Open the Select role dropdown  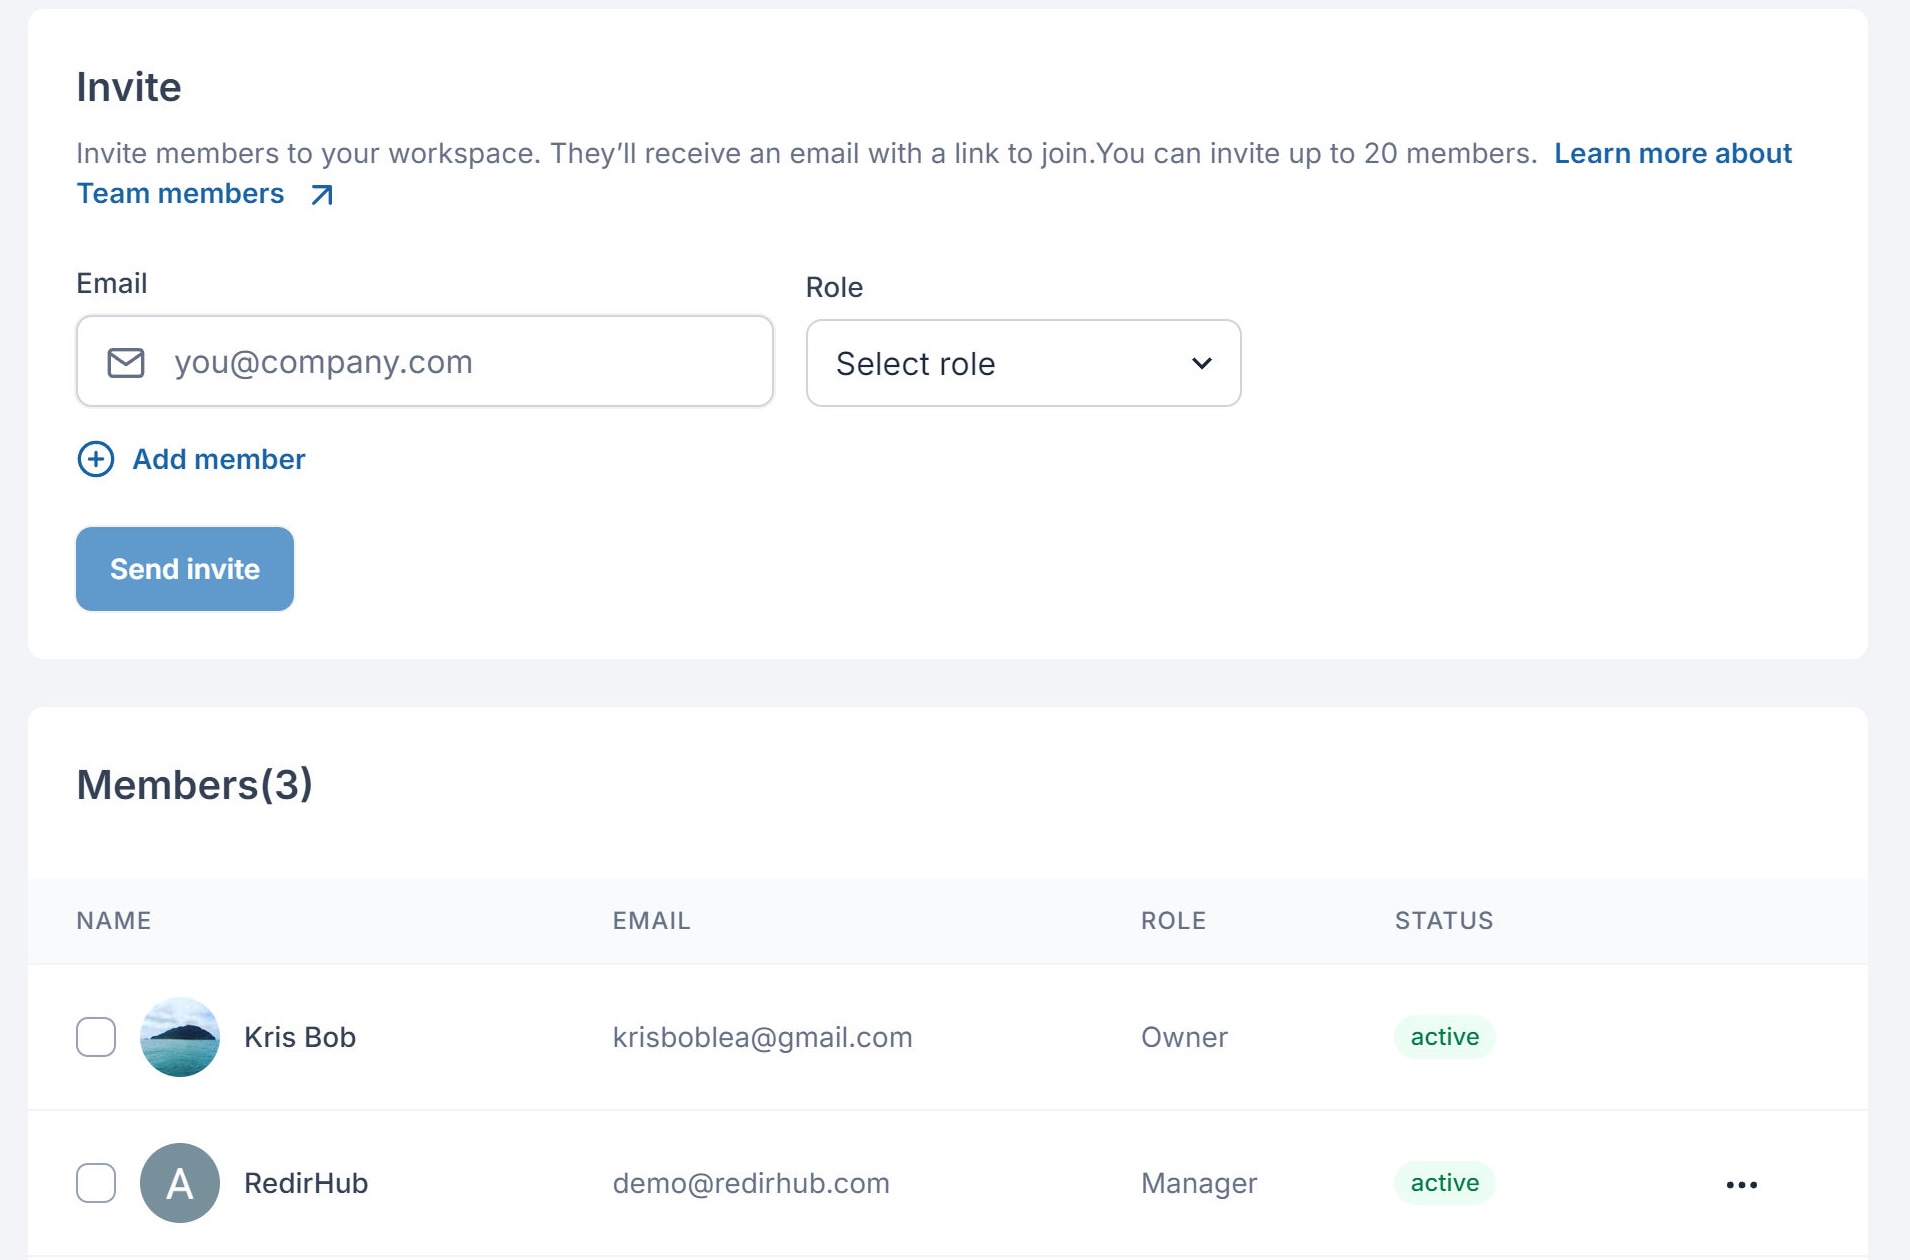[x=1022, y=363]
